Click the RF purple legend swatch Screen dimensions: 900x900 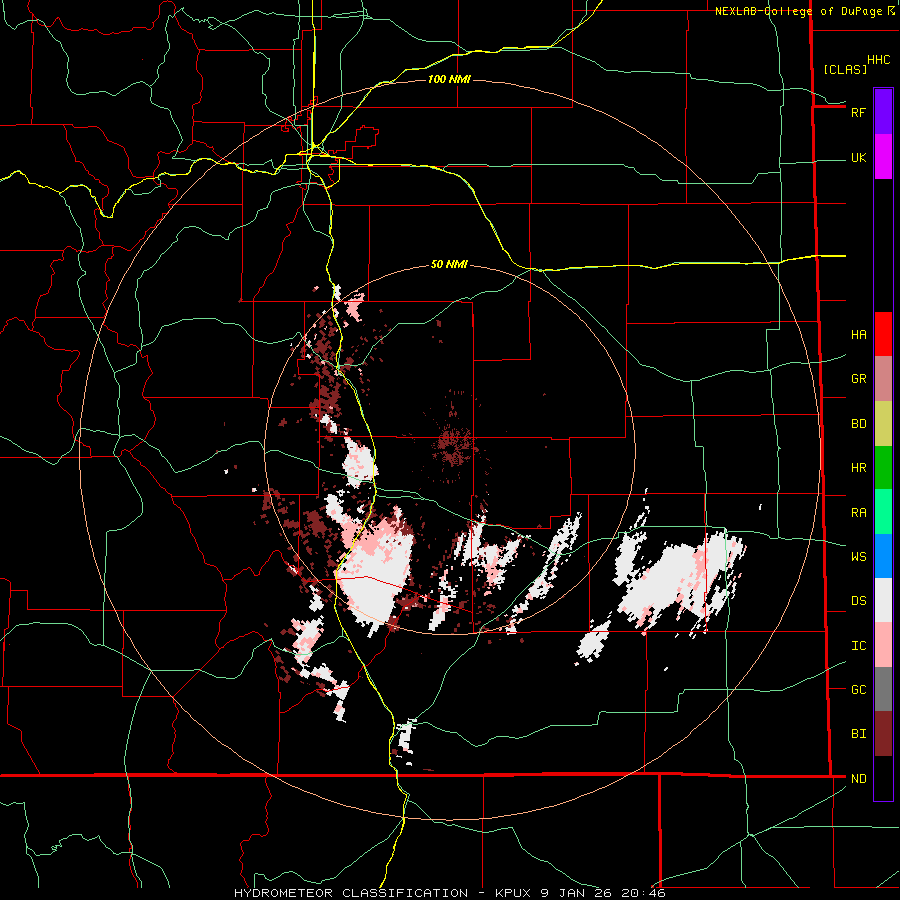click(883, 112)
